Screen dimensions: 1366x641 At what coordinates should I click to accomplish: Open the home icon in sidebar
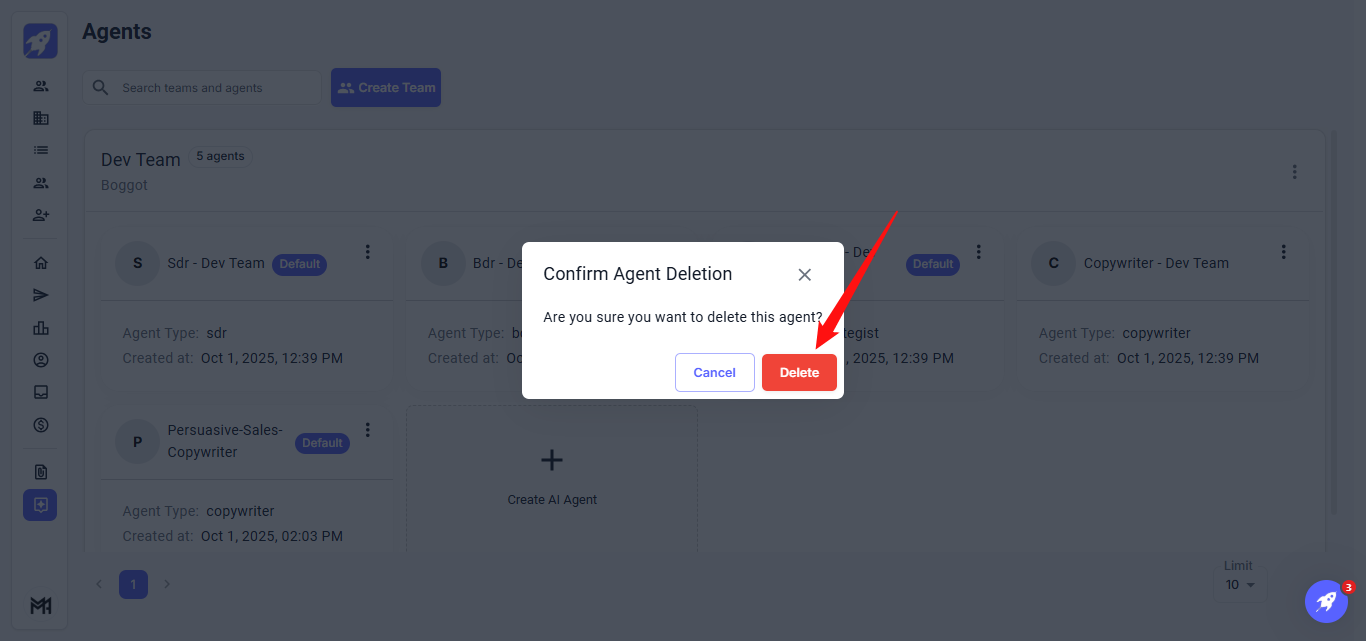pos(41,263)
